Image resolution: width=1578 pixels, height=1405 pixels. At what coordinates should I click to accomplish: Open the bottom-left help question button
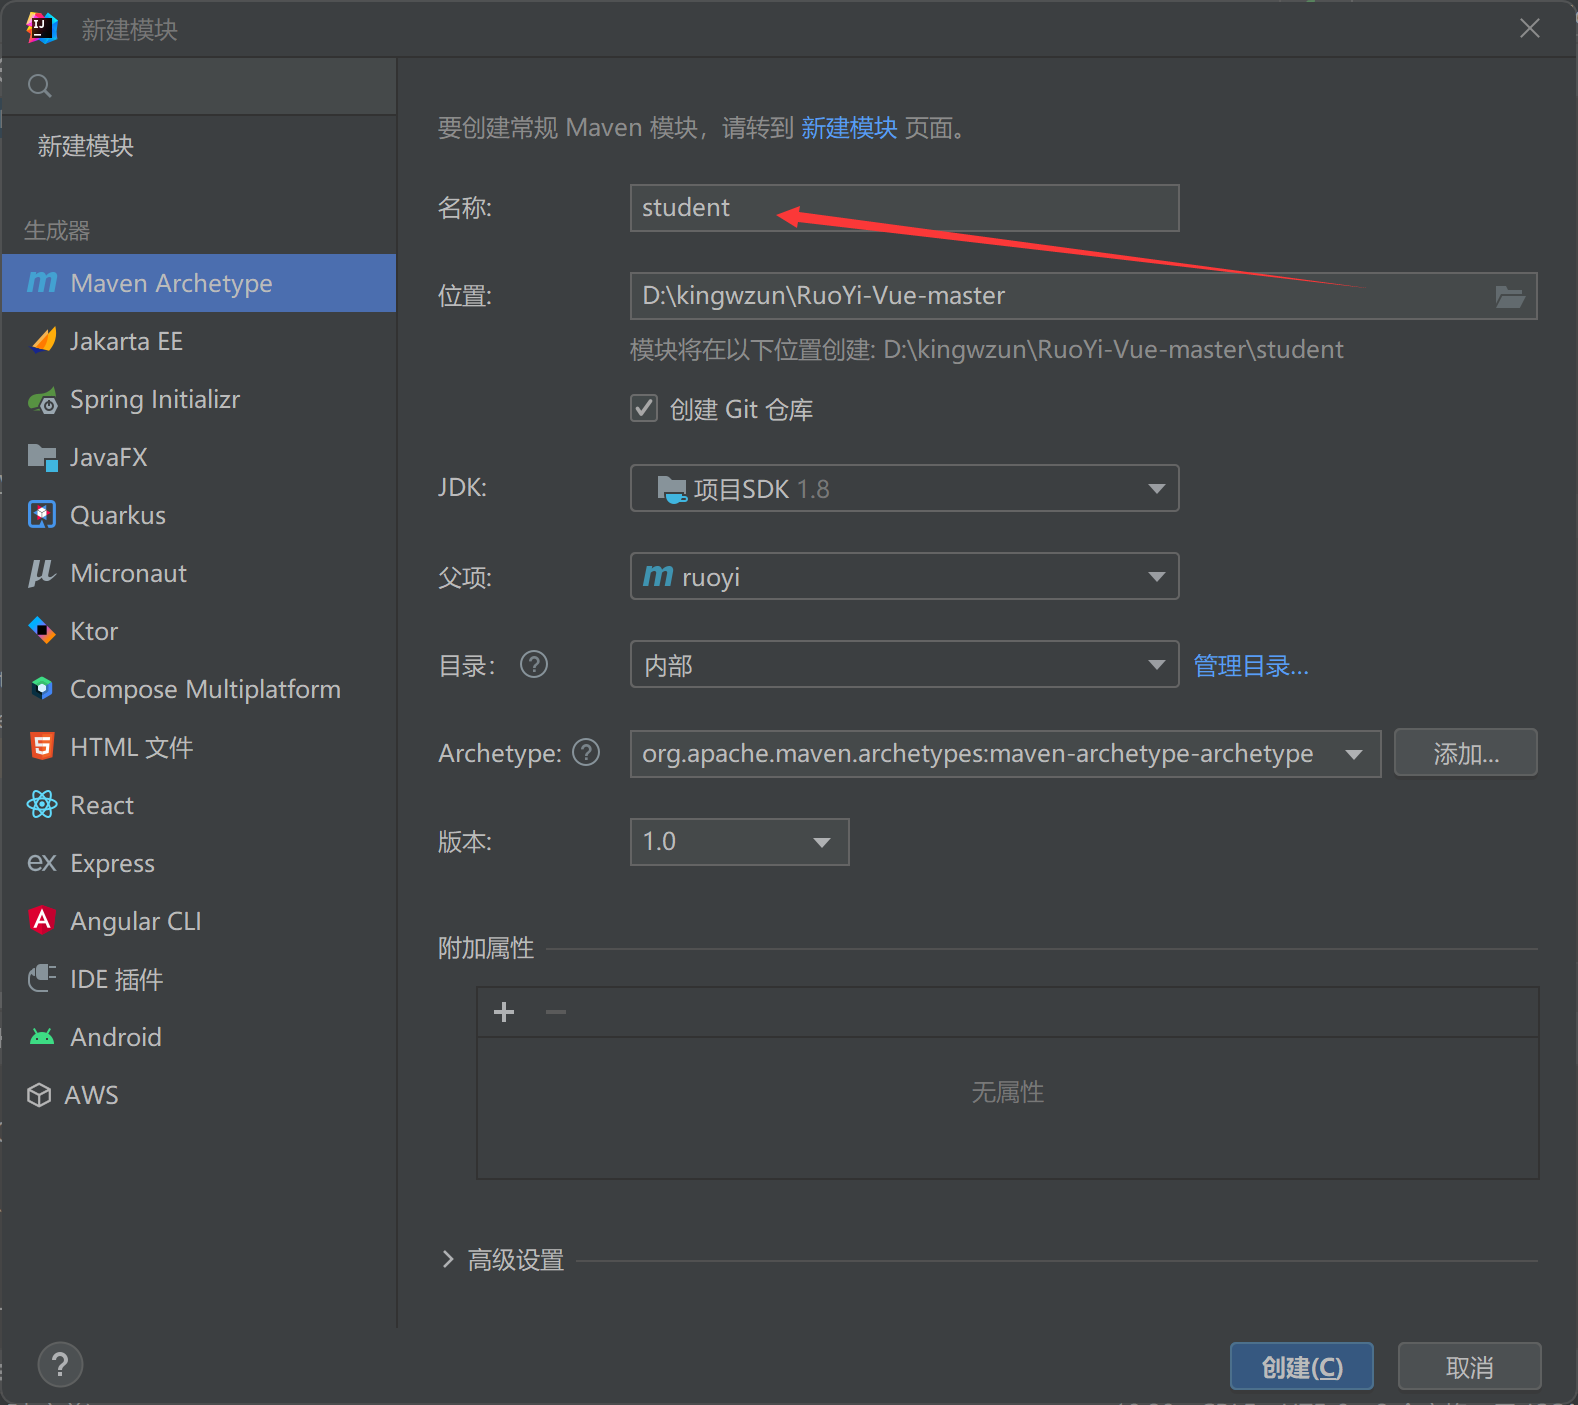[x=60, y=1365]
